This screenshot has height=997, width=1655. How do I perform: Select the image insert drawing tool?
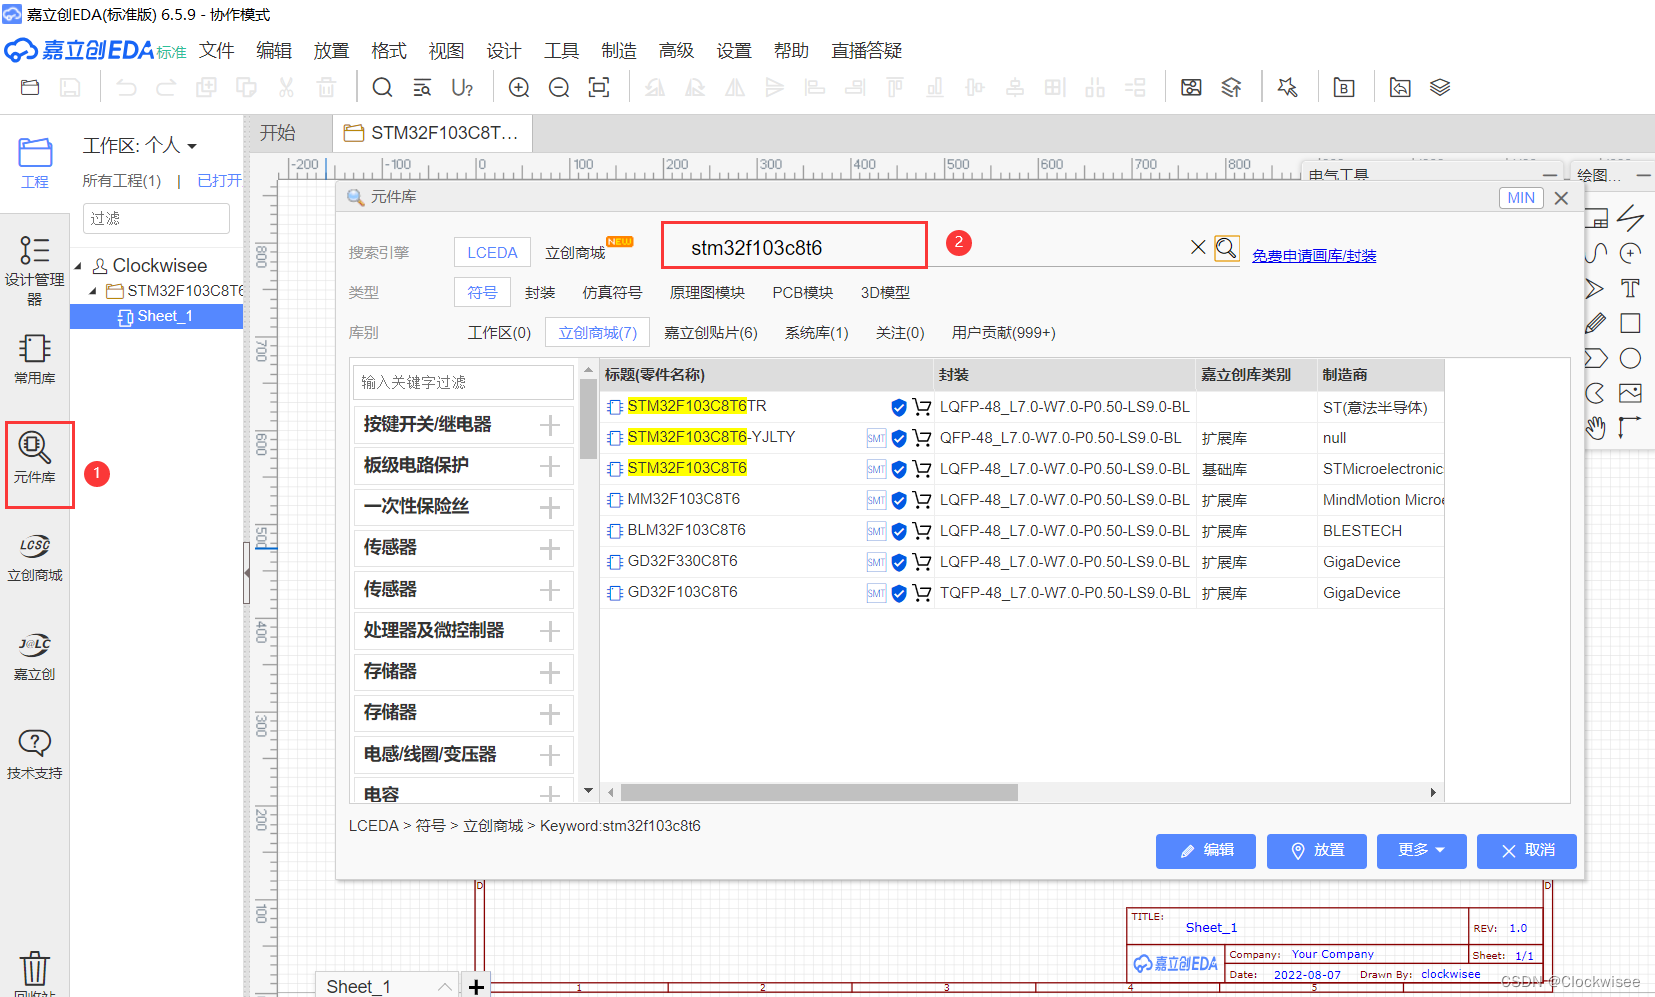1630,393
